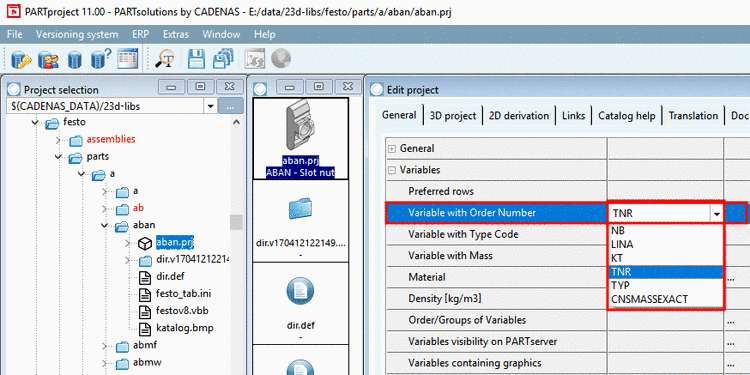Click the magnifier text search toolbar icon

click(165, 59)
